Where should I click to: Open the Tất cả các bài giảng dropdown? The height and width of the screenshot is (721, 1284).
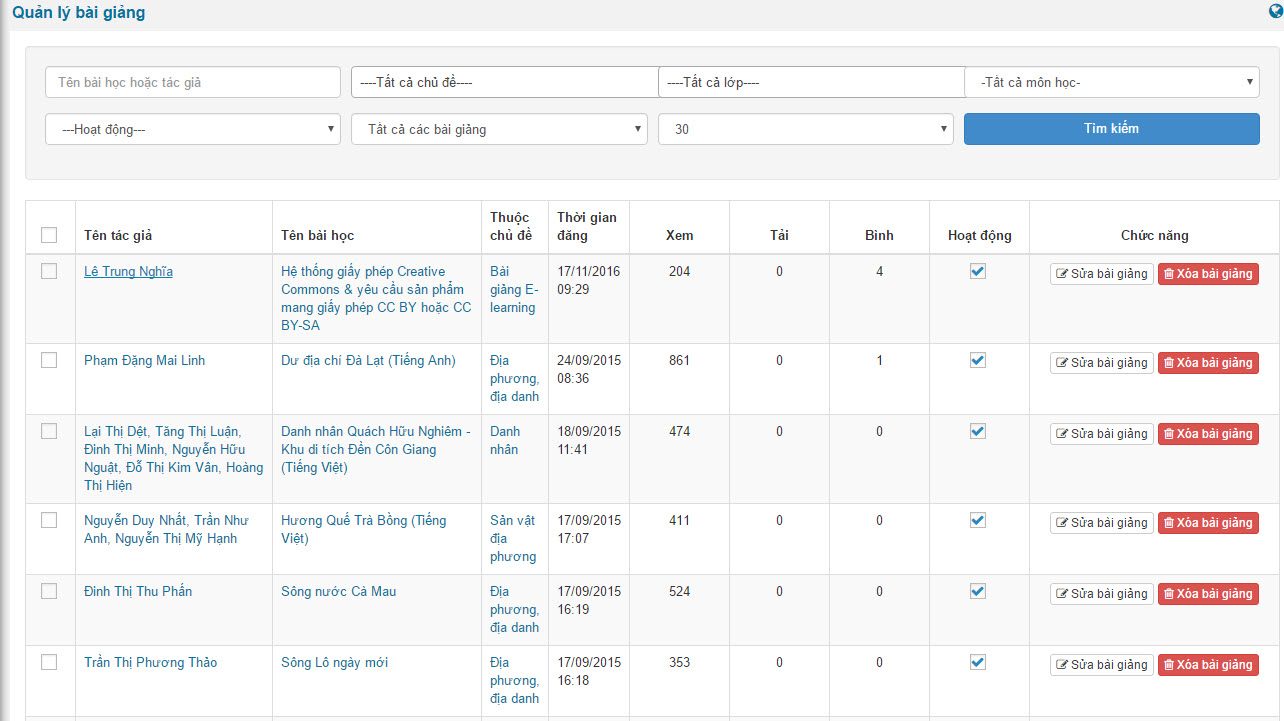pyautogui.click(x=499, y=129)
